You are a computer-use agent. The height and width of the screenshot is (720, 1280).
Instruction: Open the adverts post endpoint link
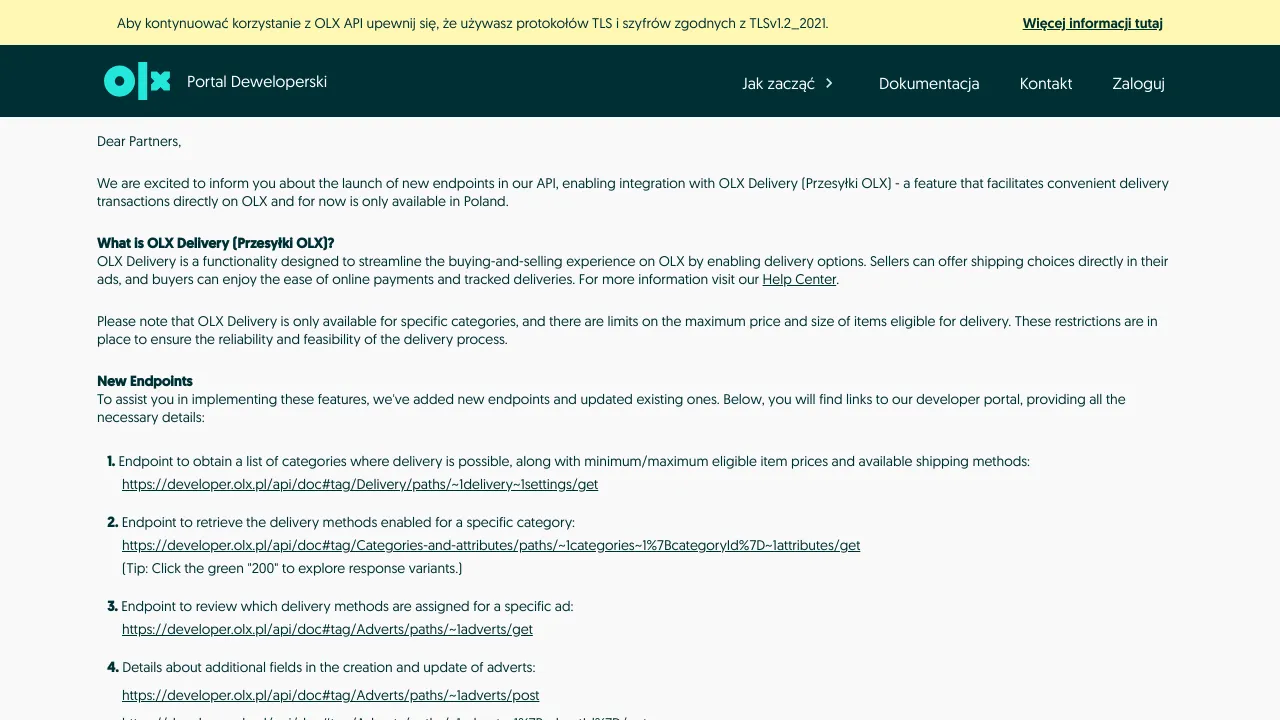330,695
